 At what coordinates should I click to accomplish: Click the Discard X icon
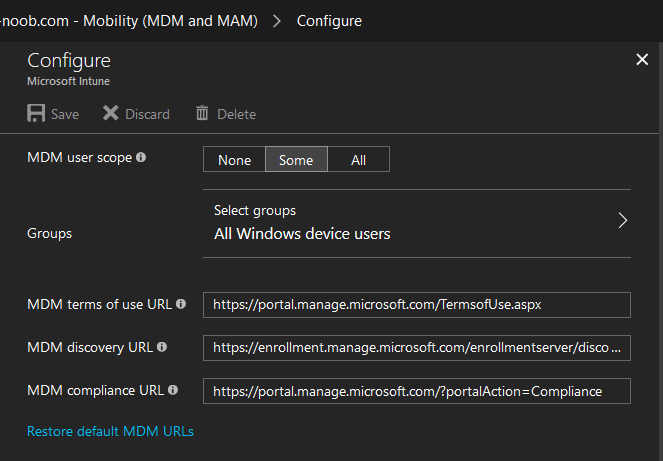[110, 113]
